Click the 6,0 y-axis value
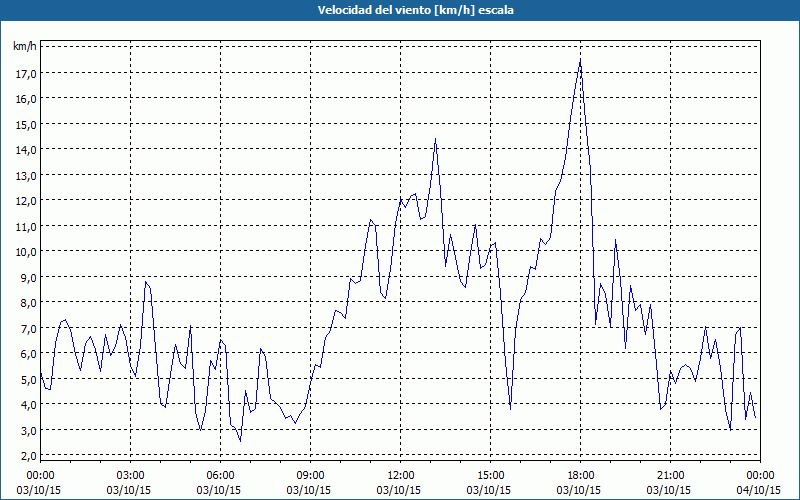The width and height of the screenshot is (800, 500). tap(28, 354)
